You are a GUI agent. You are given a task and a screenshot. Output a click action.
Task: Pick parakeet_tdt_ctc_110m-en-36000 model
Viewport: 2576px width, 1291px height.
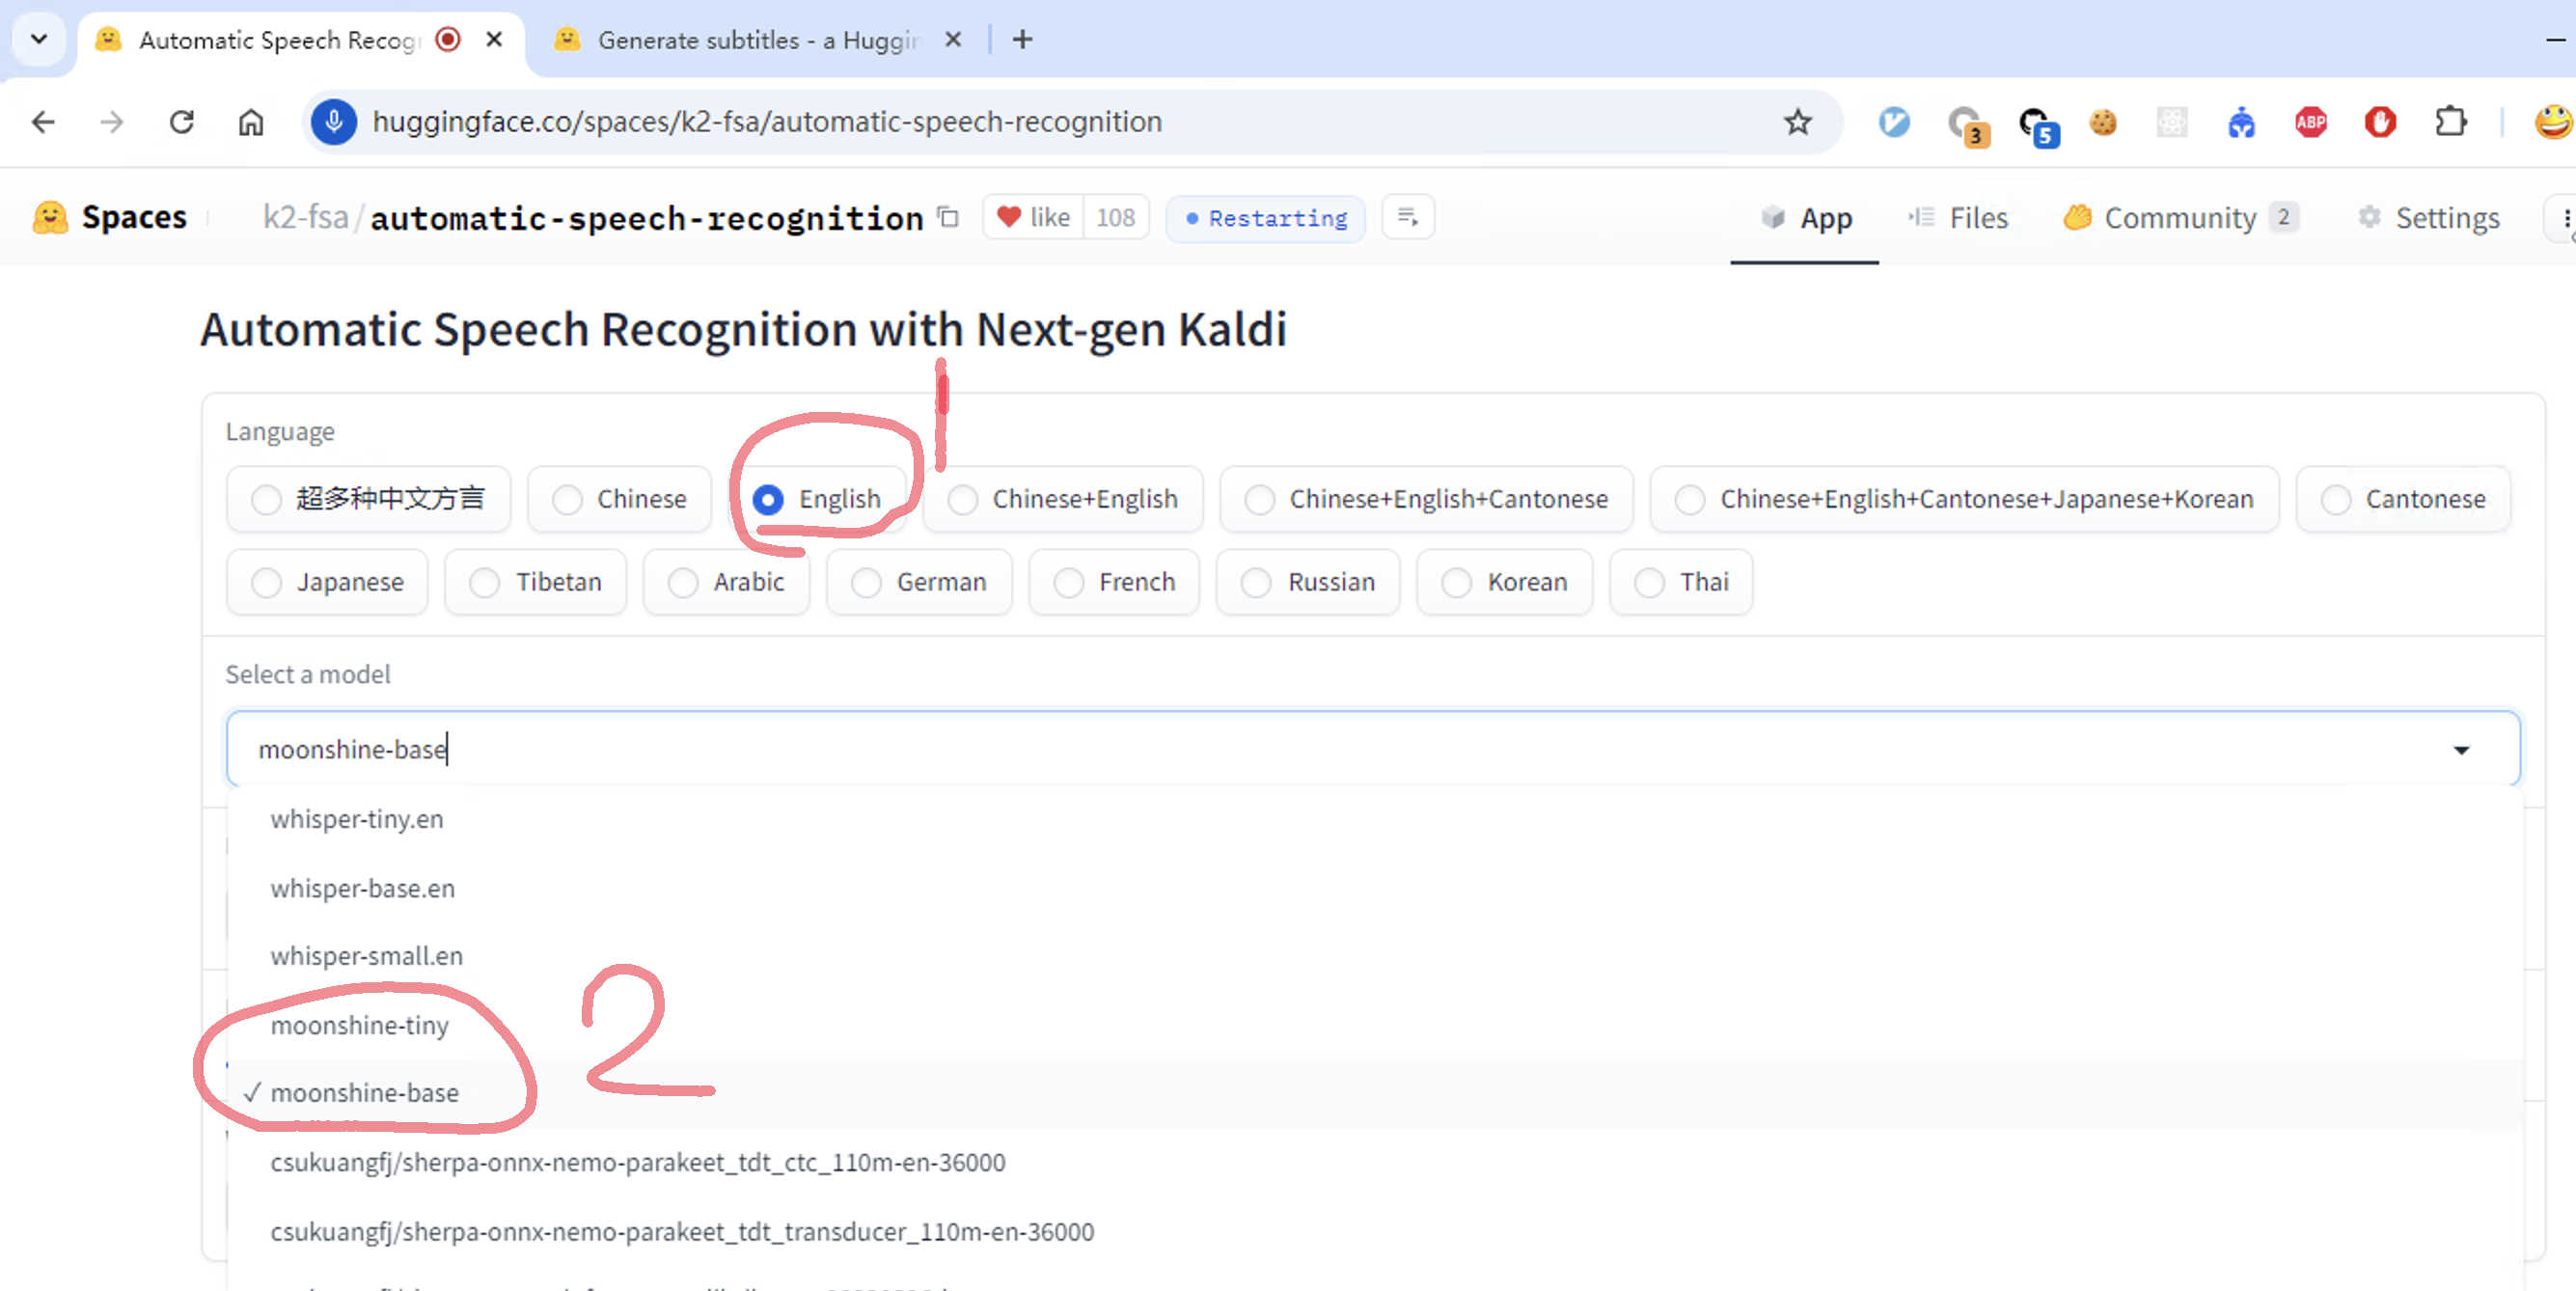(1375, 1162)
